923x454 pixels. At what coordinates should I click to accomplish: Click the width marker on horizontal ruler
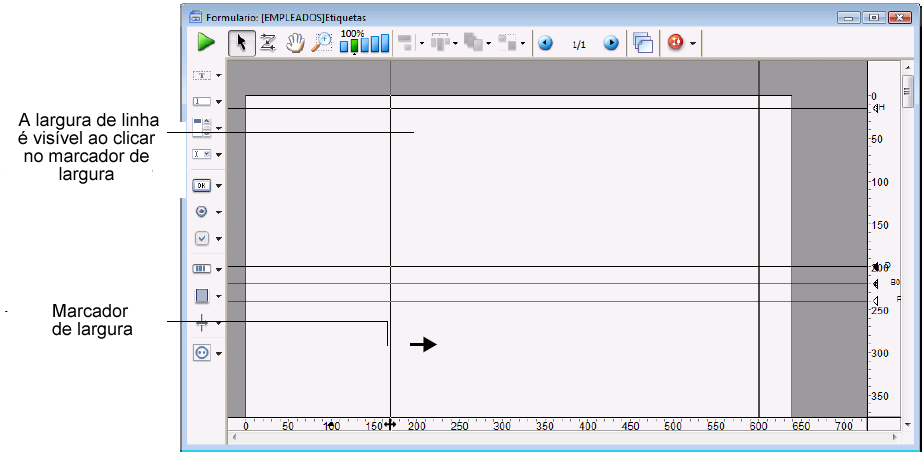point(389,425)
